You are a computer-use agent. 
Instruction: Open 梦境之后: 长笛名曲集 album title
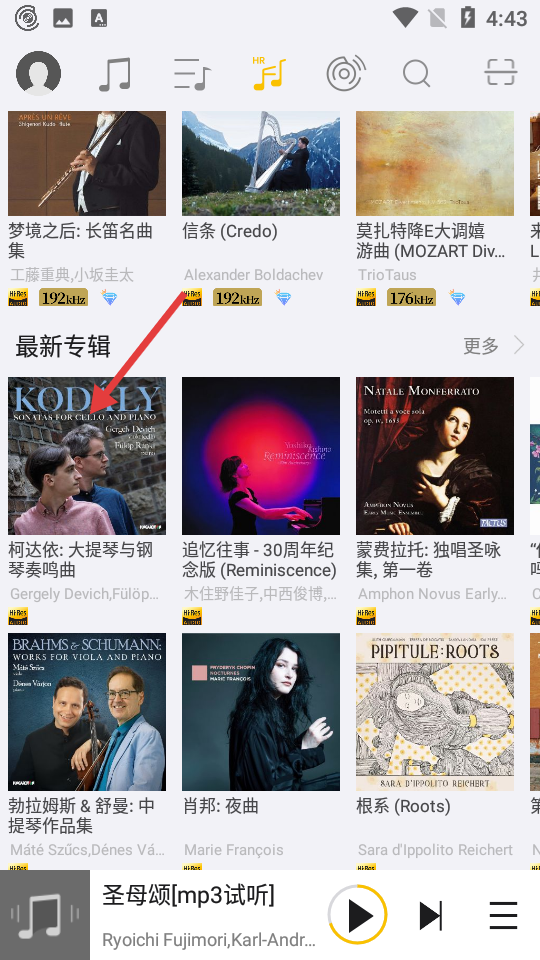coord(80,241)
